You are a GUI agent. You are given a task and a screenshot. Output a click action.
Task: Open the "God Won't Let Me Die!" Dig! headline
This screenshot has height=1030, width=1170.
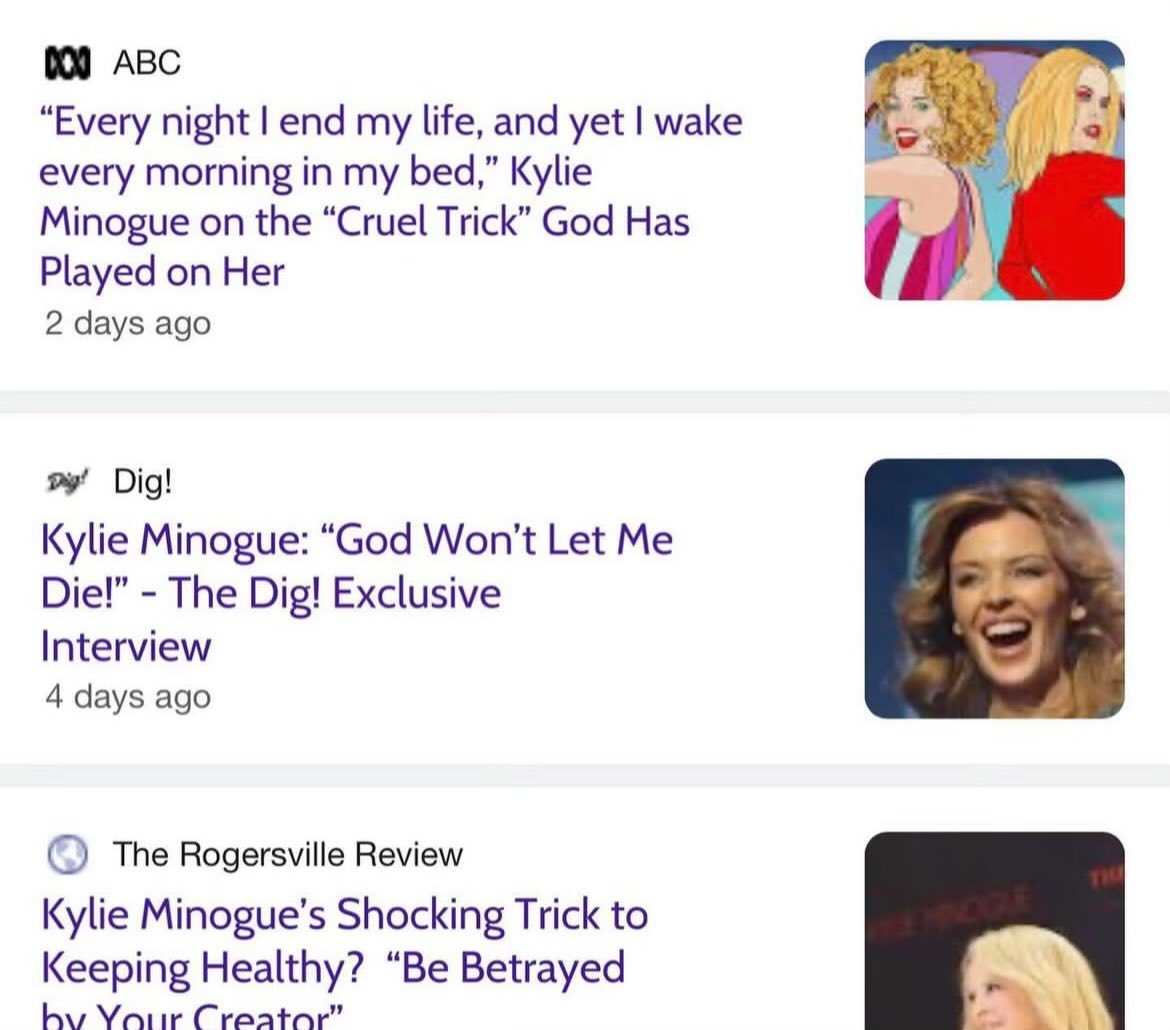click(357, 593)
